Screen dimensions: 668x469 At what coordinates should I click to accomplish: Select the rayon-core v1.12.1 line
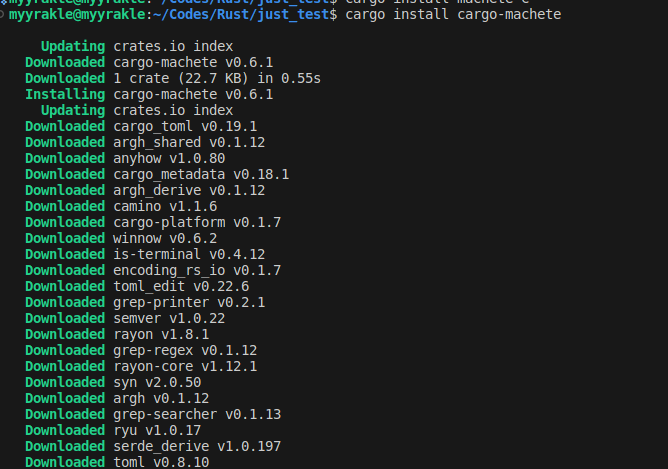[x=185, y=366]
